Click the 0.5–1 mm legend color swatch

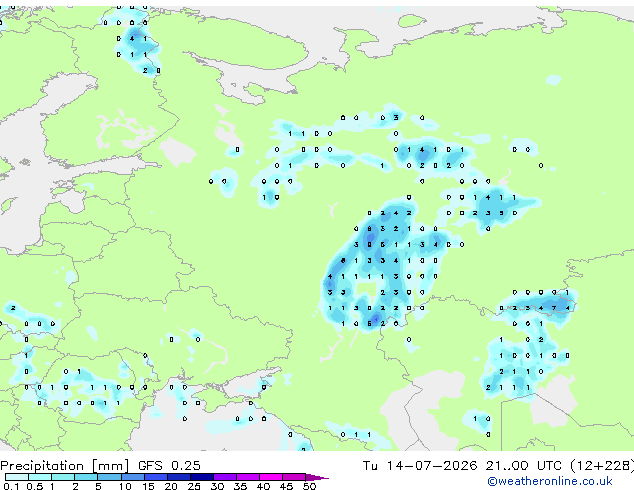pyautogui.click(x=40, y=477)
